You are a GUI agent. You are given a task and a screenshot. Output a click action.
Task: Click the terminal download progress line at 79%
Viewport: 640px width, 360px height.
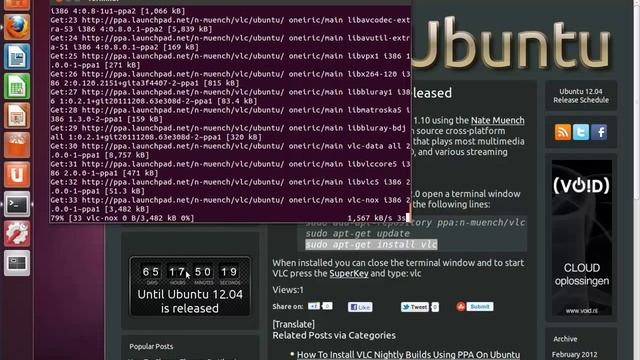(x=230, y=218)
